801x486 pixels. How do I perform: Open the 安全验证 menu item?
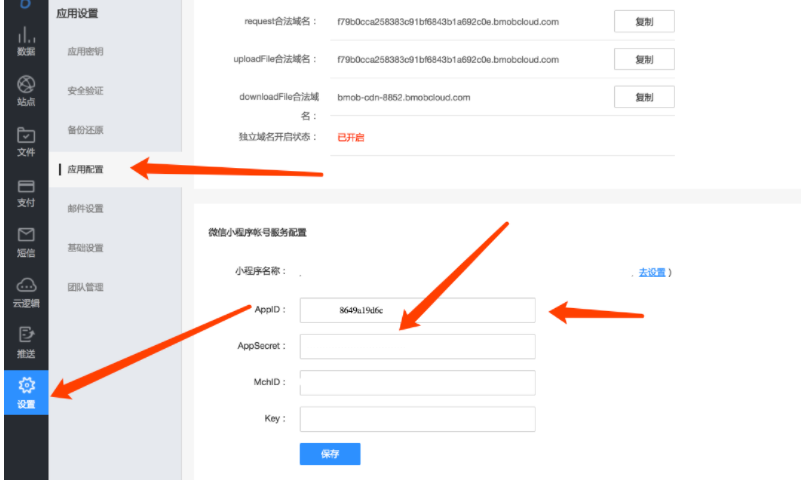click(x=85, y=91)
